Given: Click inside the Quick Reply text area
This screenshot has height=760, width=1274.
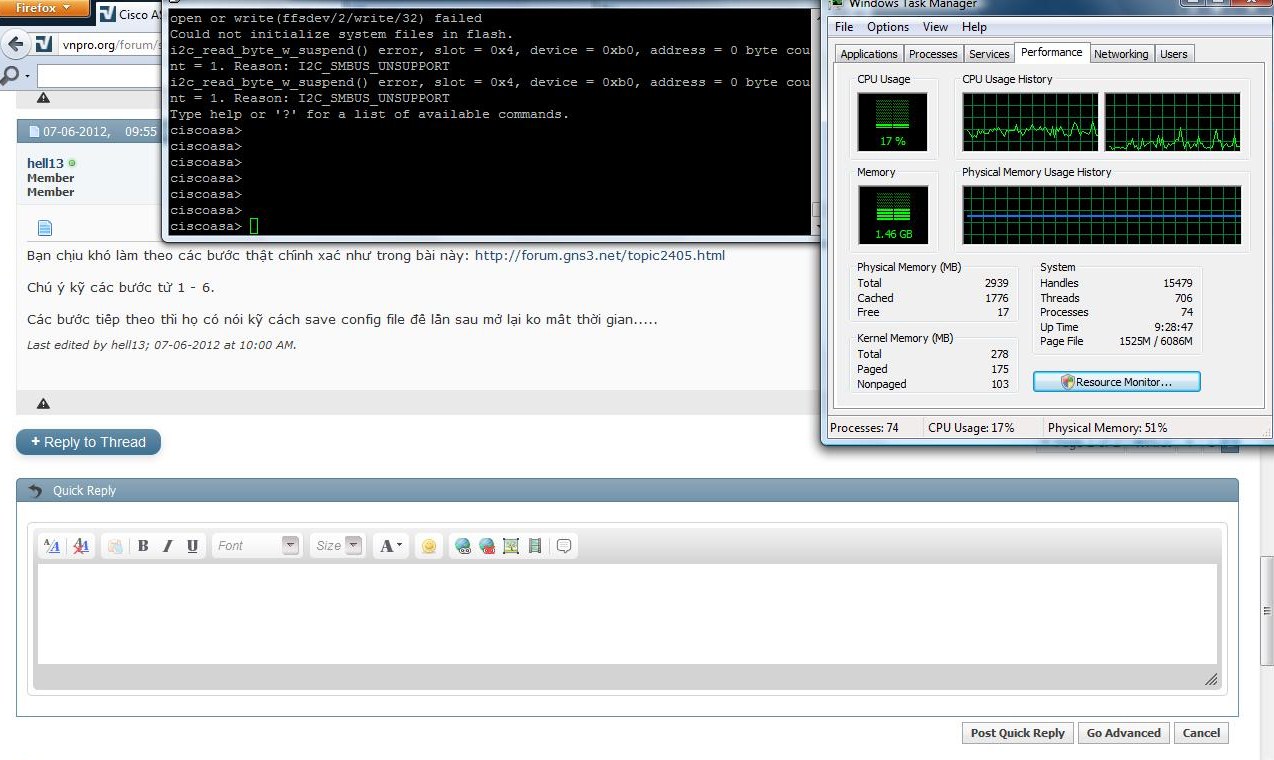Looking at the screenshot, I should pyautogui.click(x=627, y=614).
